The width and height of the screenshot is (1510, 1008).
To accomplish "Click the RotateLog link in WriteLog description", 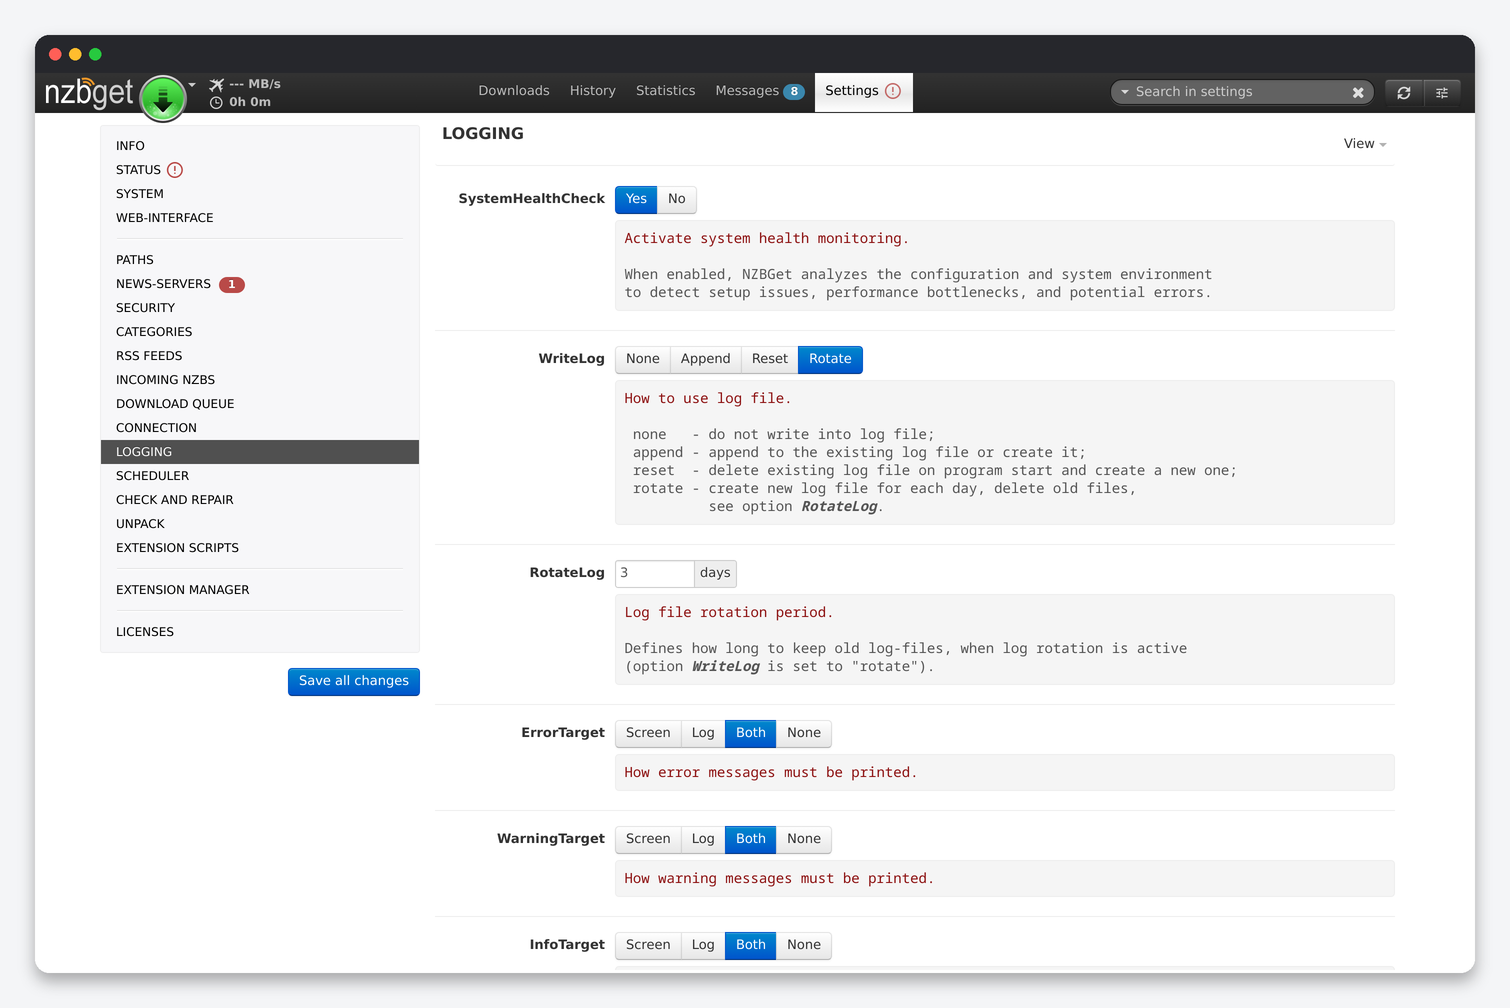I will [x=839, y=507].
